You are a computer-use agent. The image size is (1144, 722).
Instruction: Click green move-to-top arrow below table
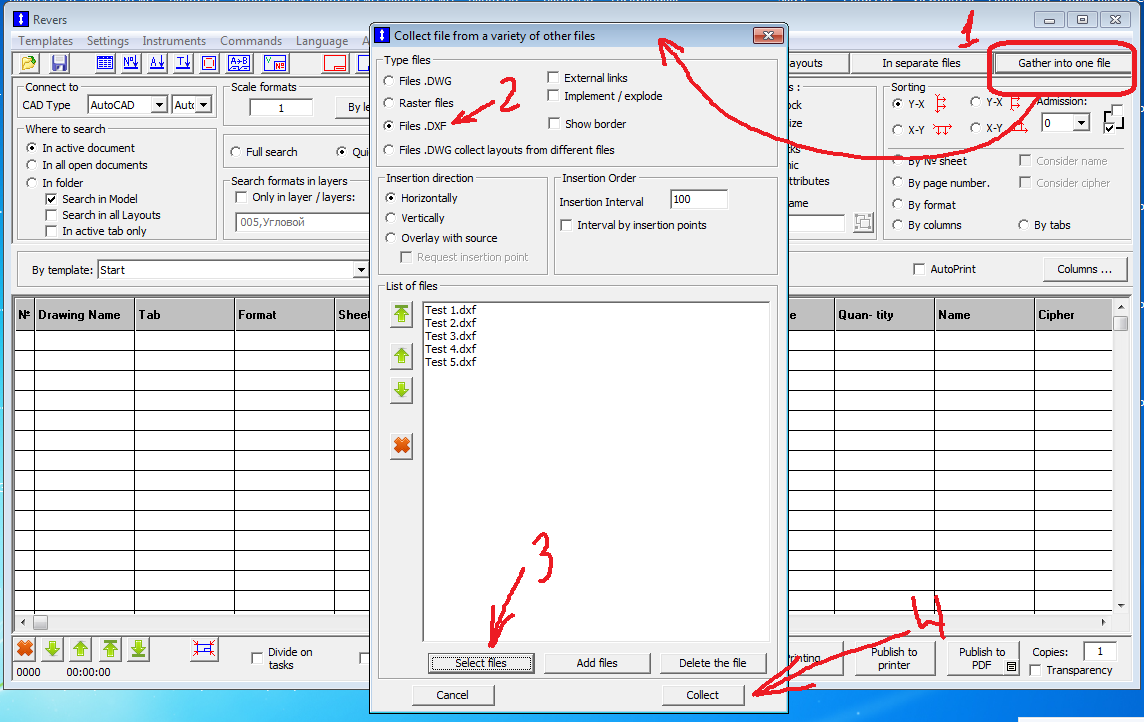tap(110, 648)
